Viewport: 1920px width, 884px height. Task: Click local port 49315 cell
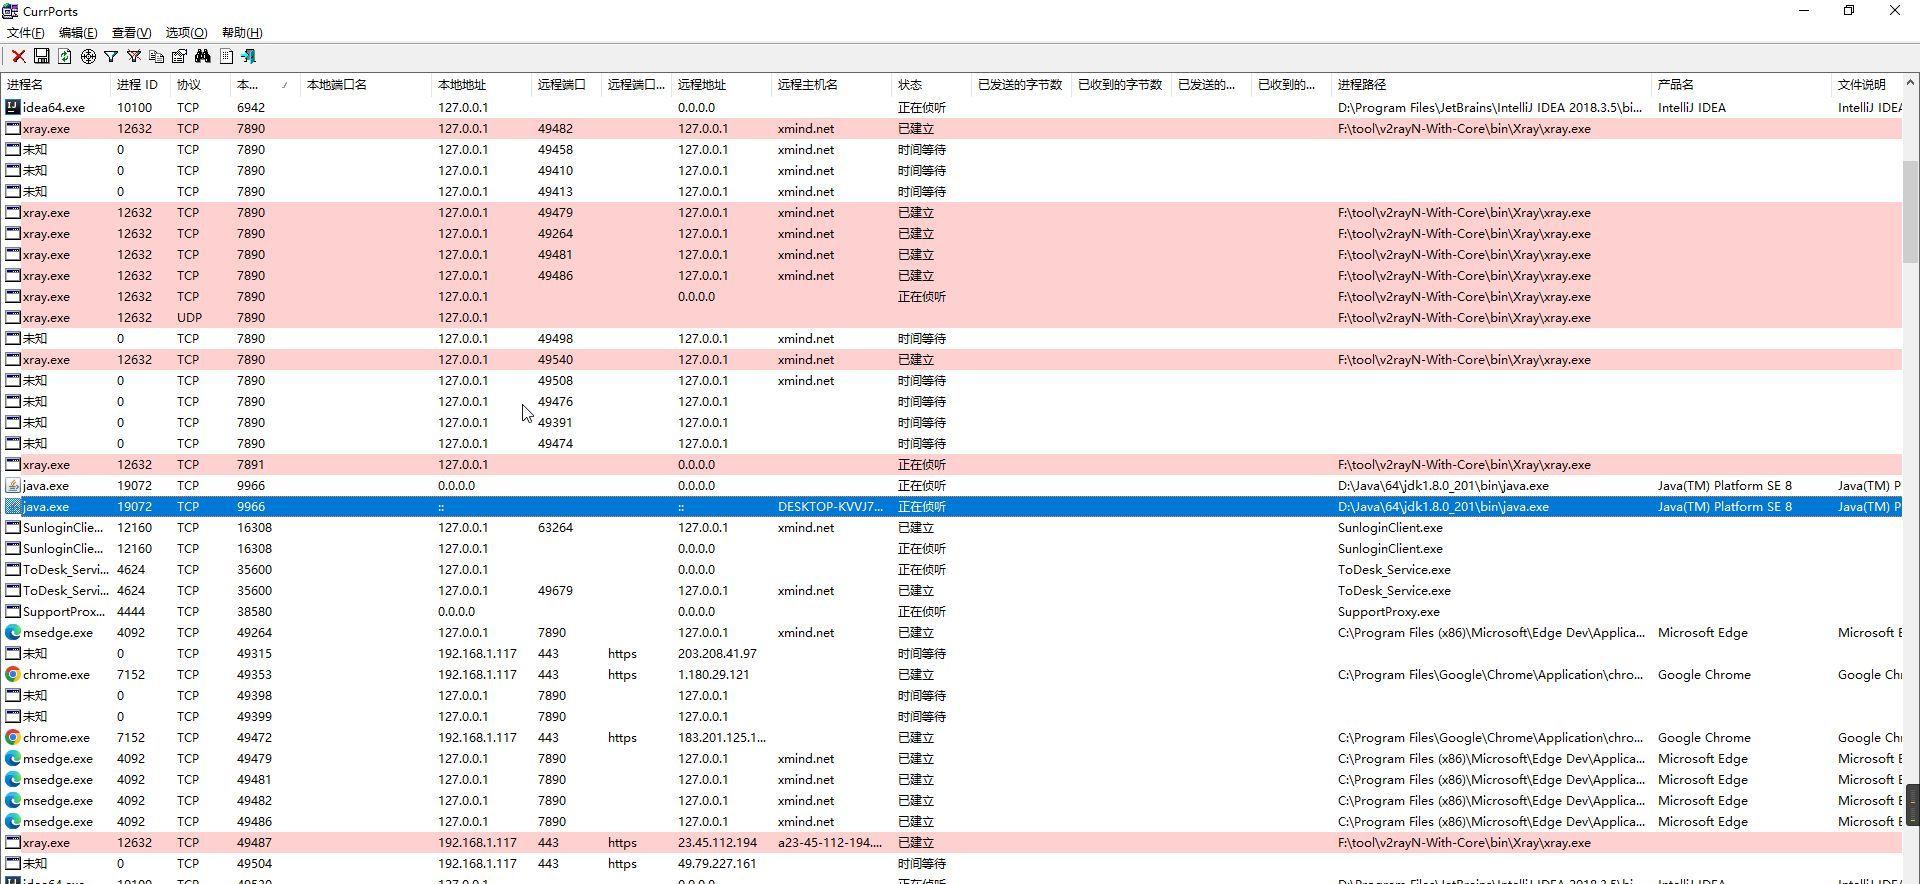click(x=254, y=653)
